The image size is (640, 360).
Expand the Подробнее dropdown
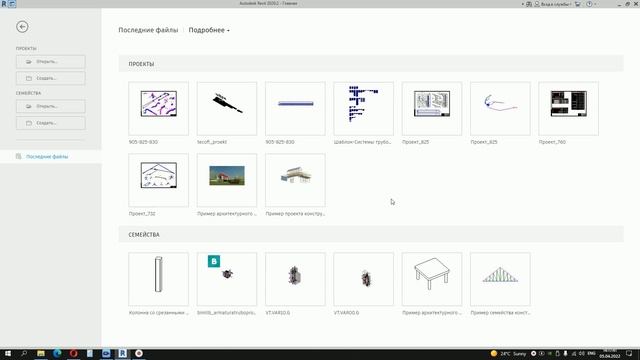click(x=209, y=30)
